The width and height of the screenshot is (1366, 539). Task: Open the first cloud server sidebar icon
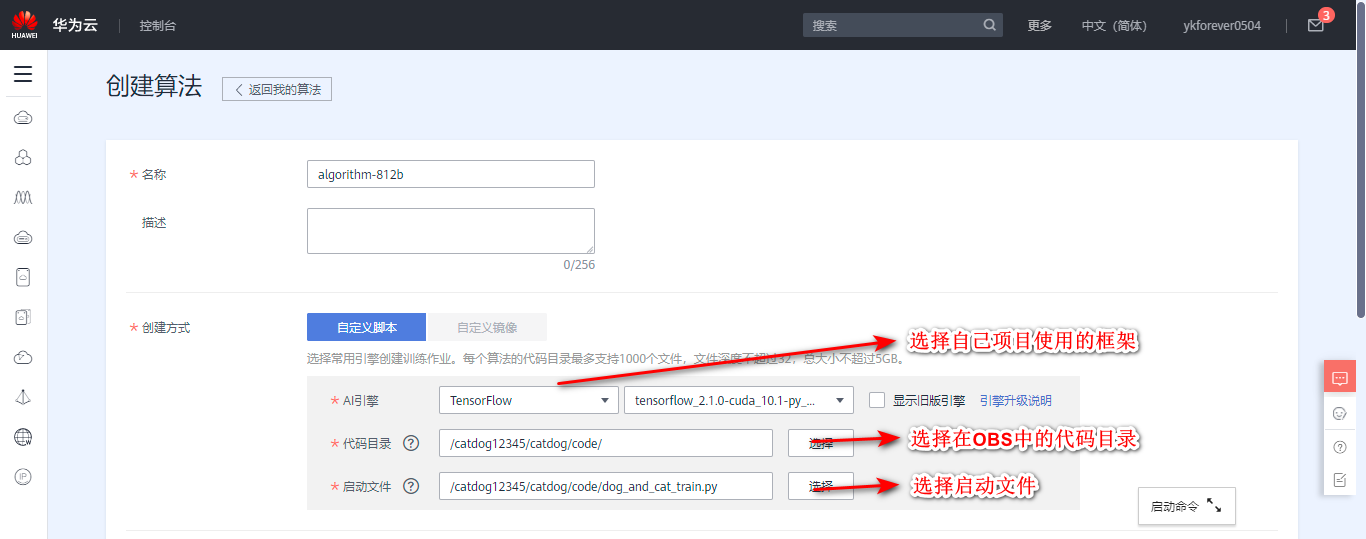coord(23,118)
